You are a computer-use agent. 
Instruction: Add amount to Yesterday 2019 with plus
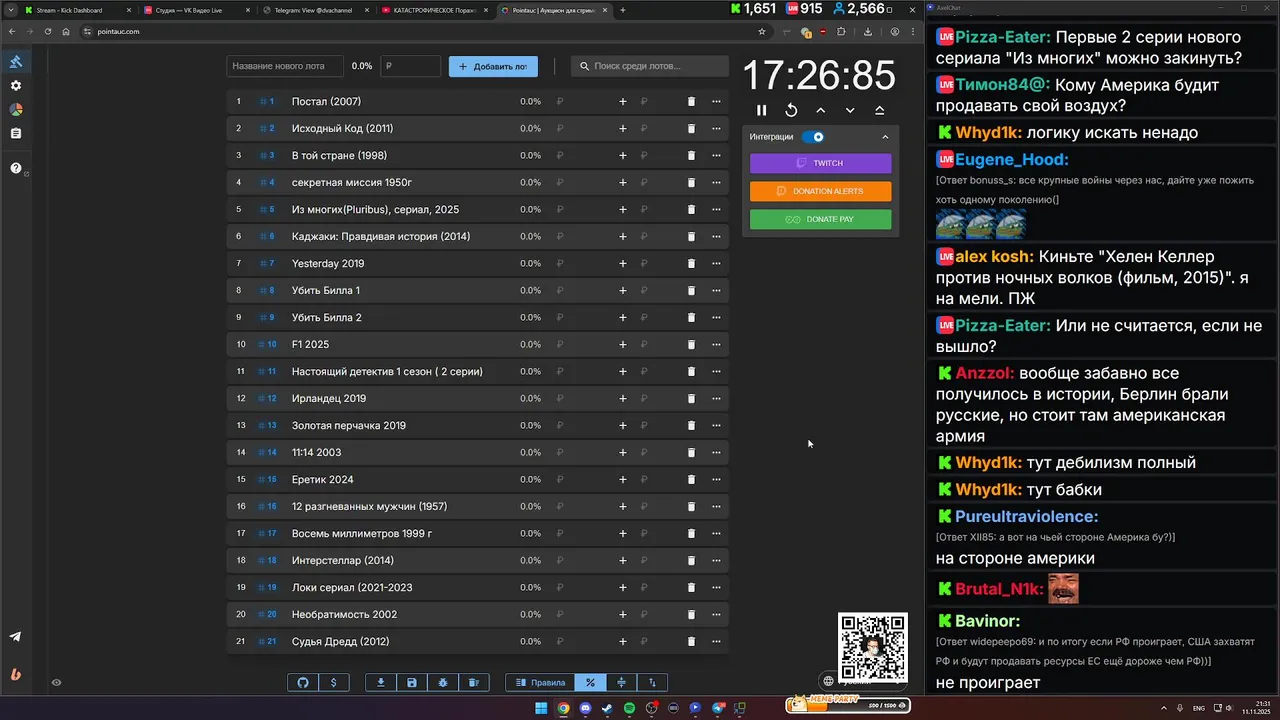coord(623,264)
